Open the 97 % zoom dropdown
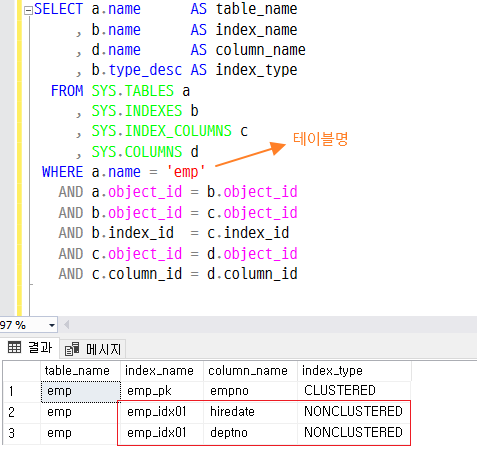This screenshot has width=477, height=452. (52, 325)
